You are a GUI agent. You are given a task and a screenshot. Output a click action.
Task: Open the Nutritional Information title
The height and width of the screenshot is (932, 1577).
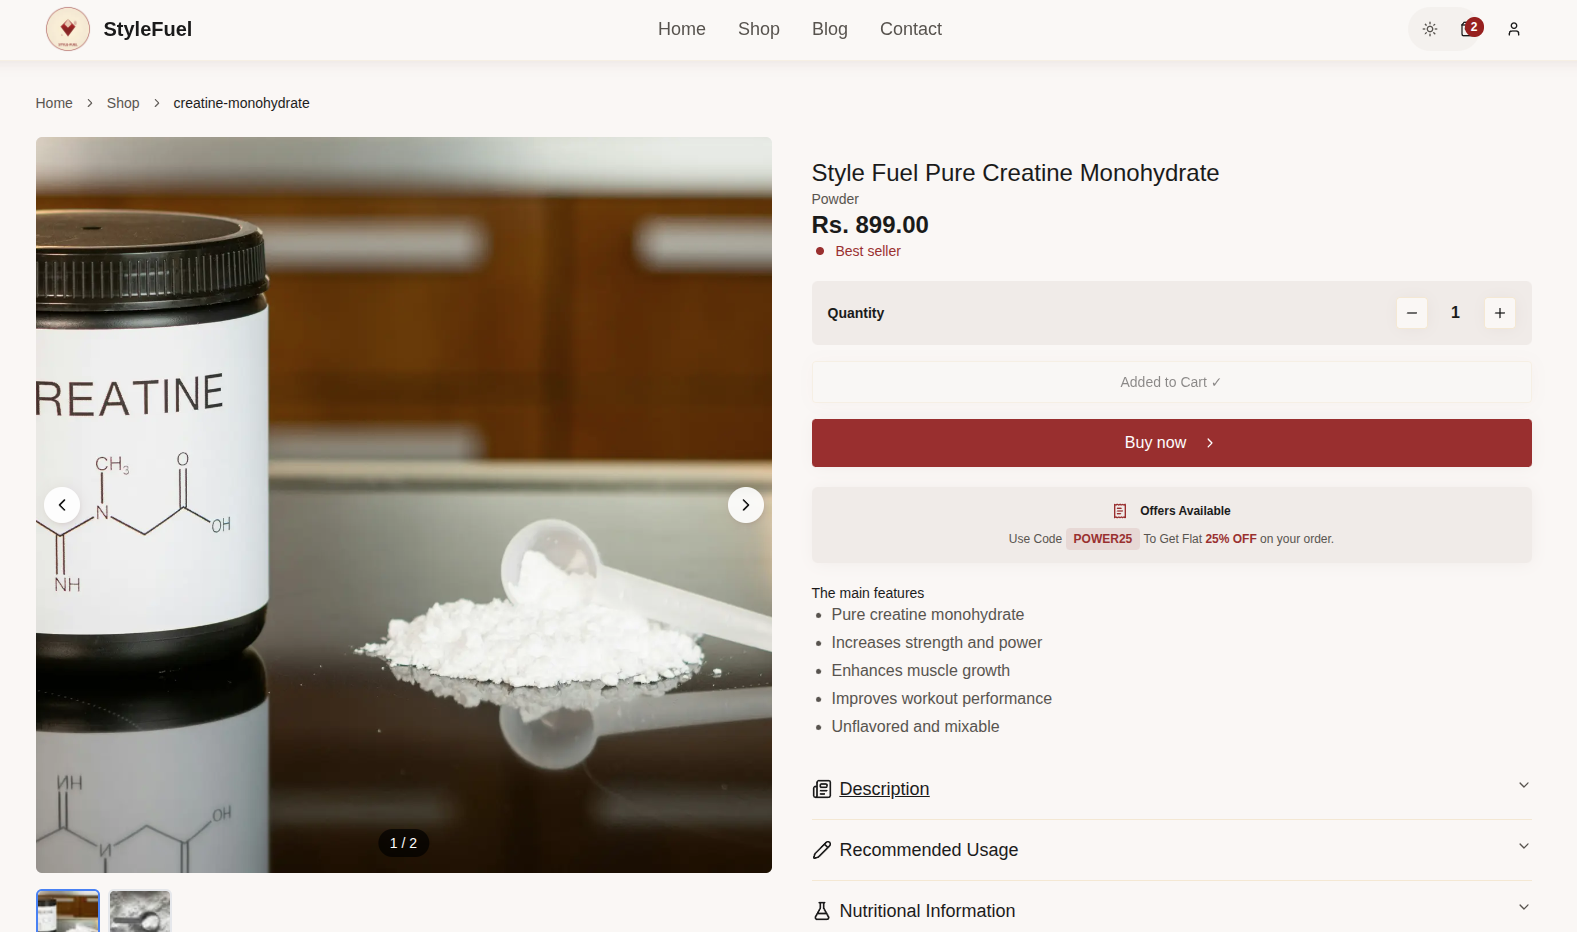(x=928, y=911)
